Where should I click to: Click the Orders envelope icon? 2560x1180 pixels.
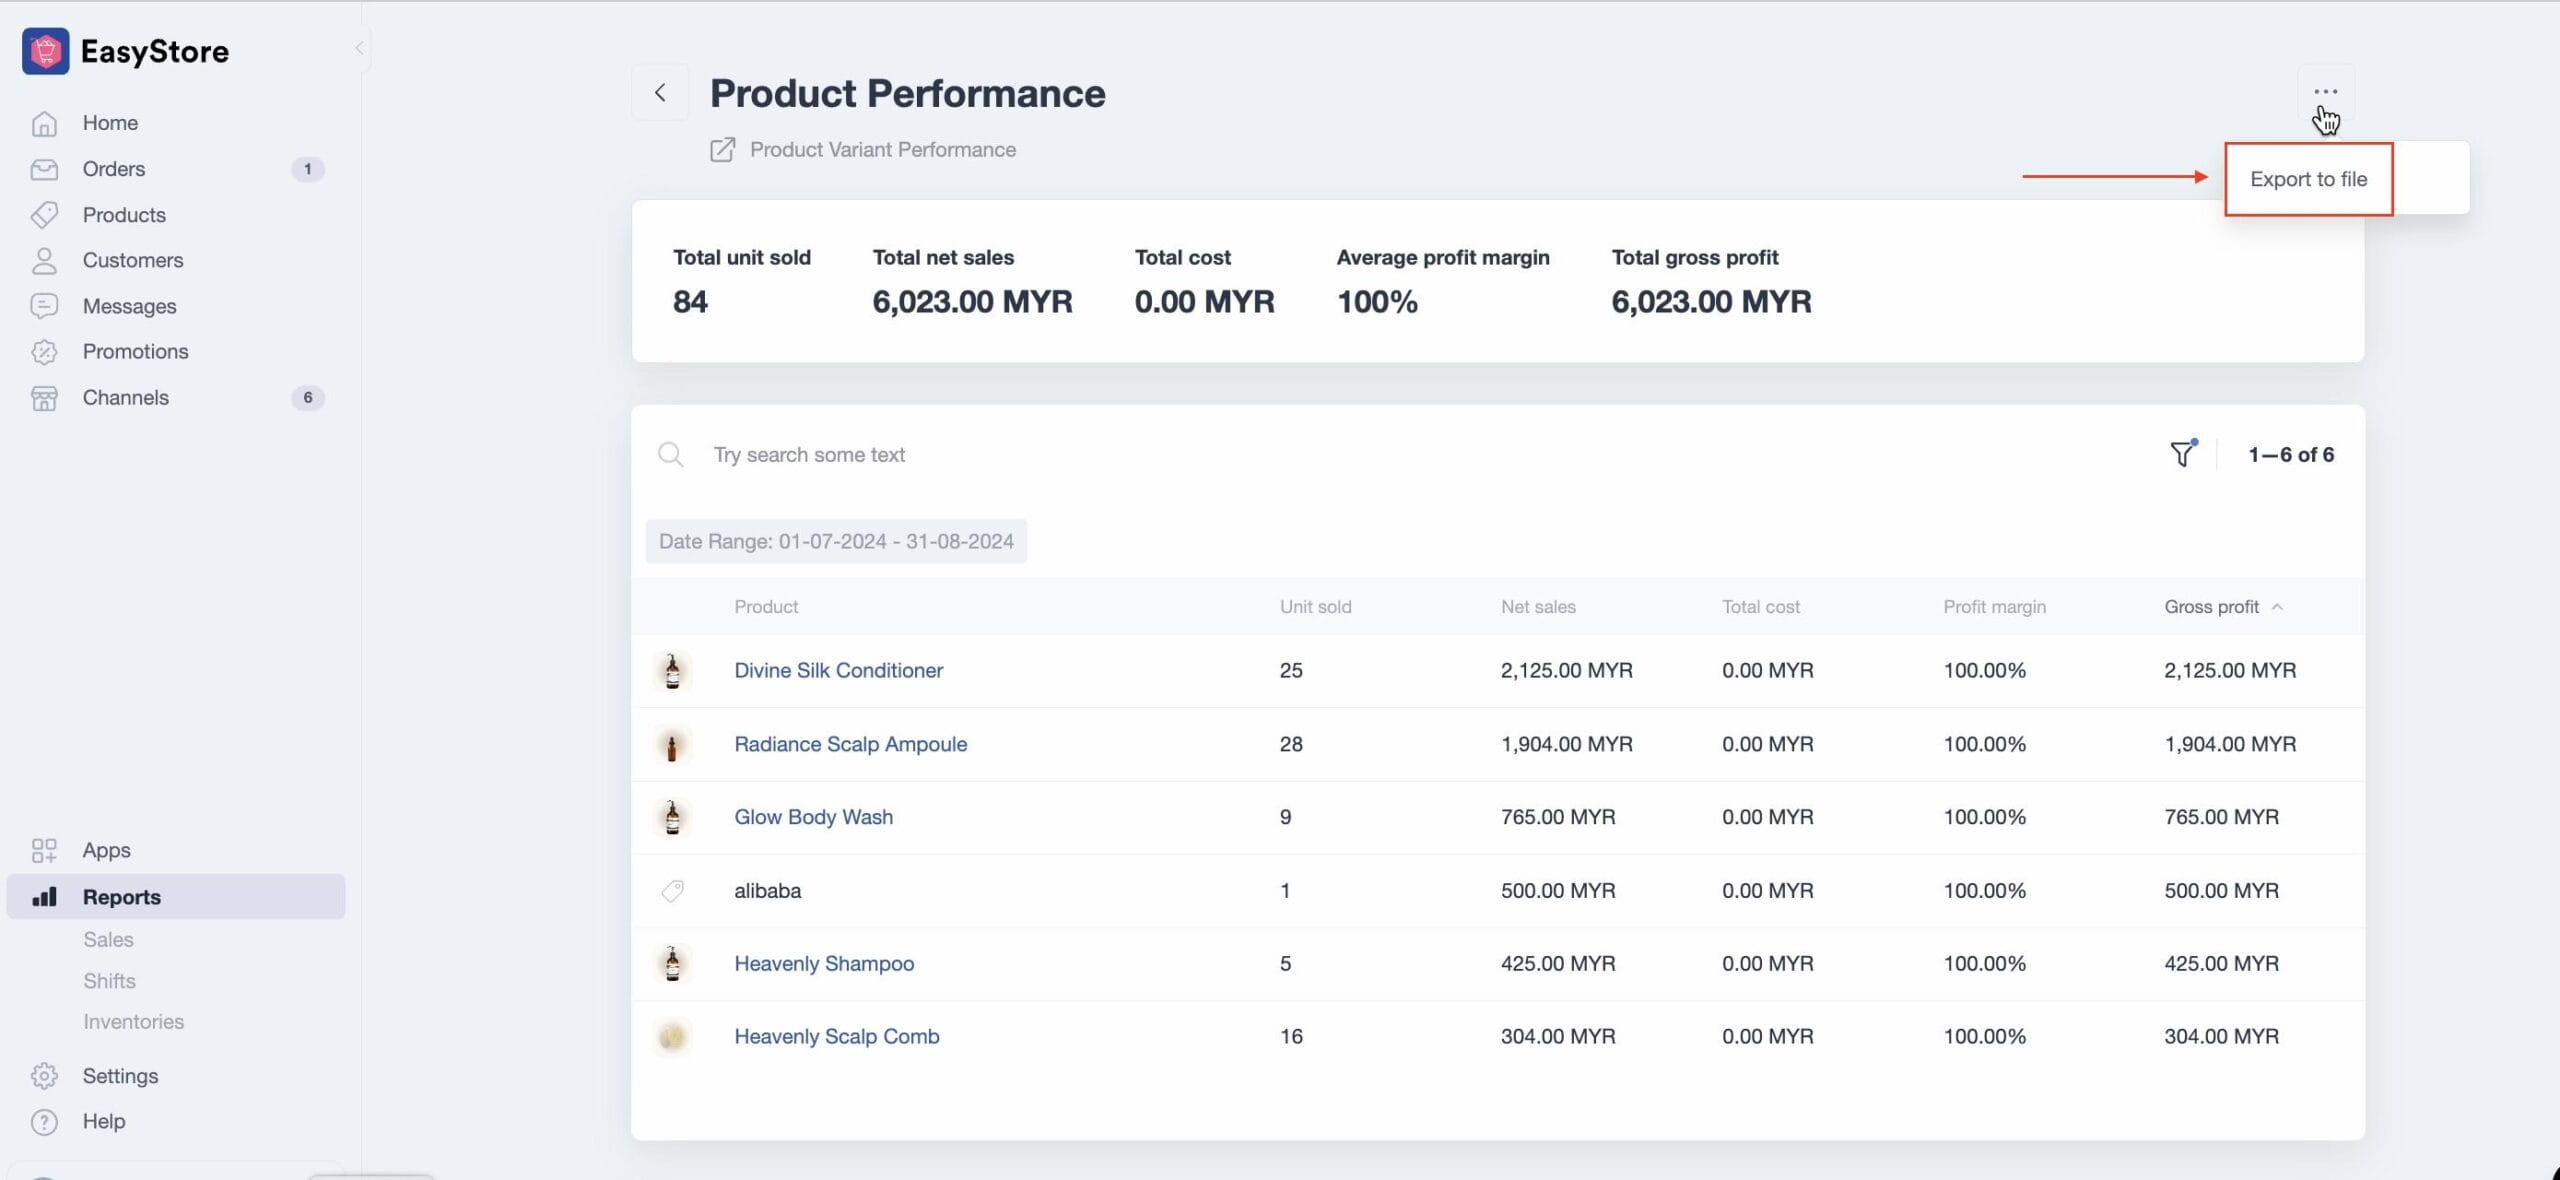pyautogui.click(x=44, y=169)
